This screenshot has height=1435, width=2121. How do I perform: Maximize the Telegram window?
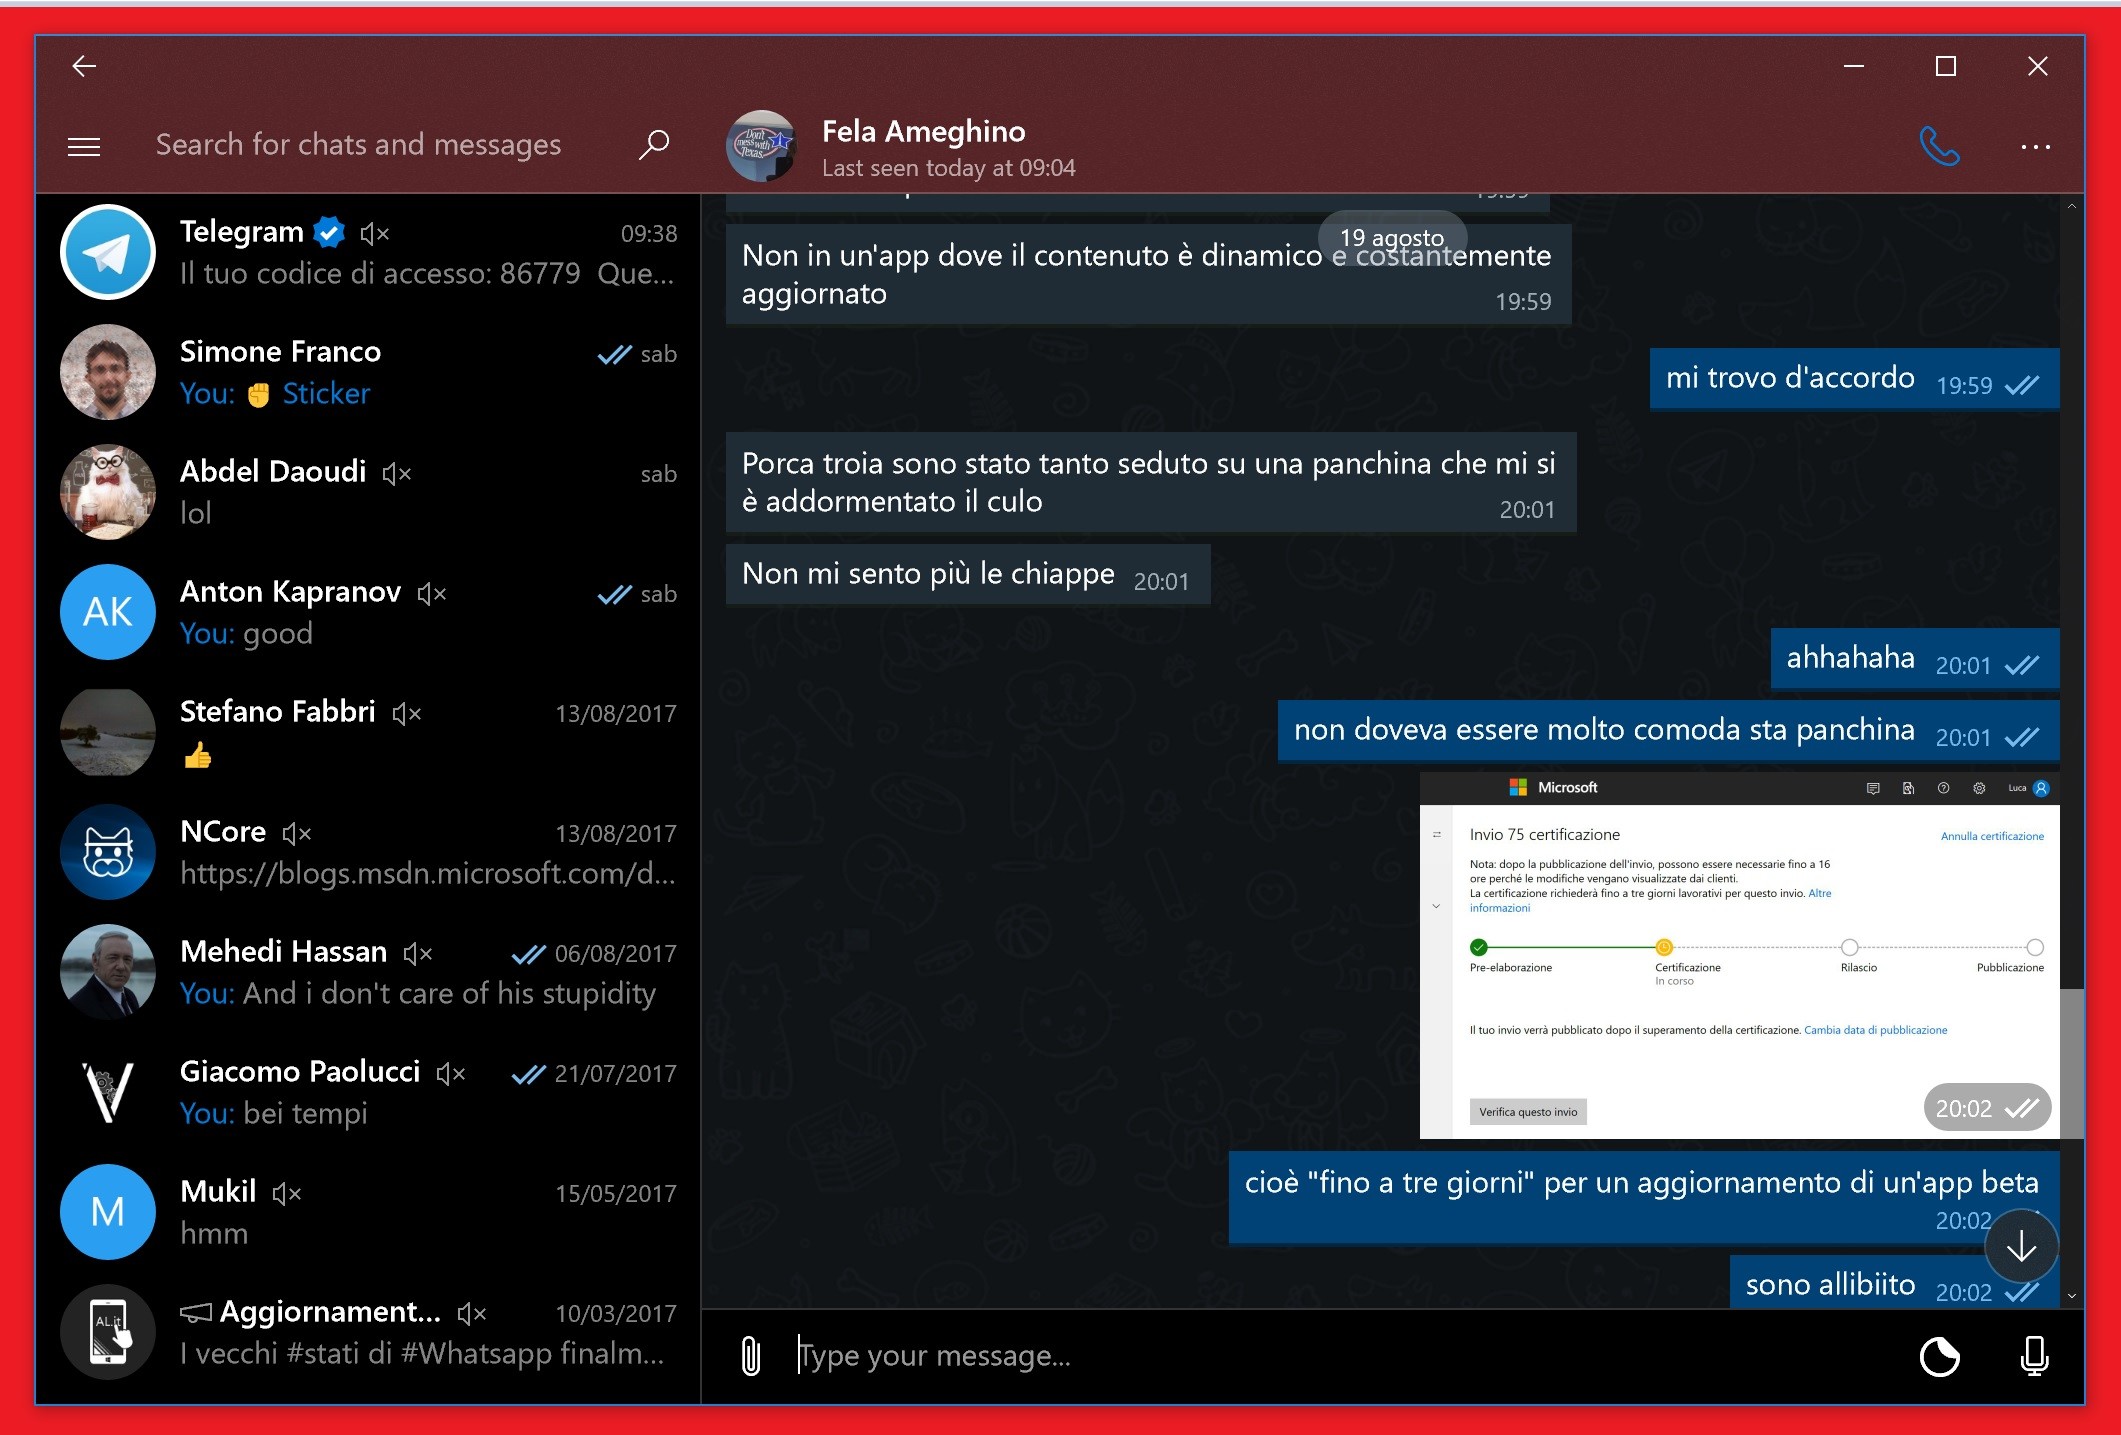1945,66
